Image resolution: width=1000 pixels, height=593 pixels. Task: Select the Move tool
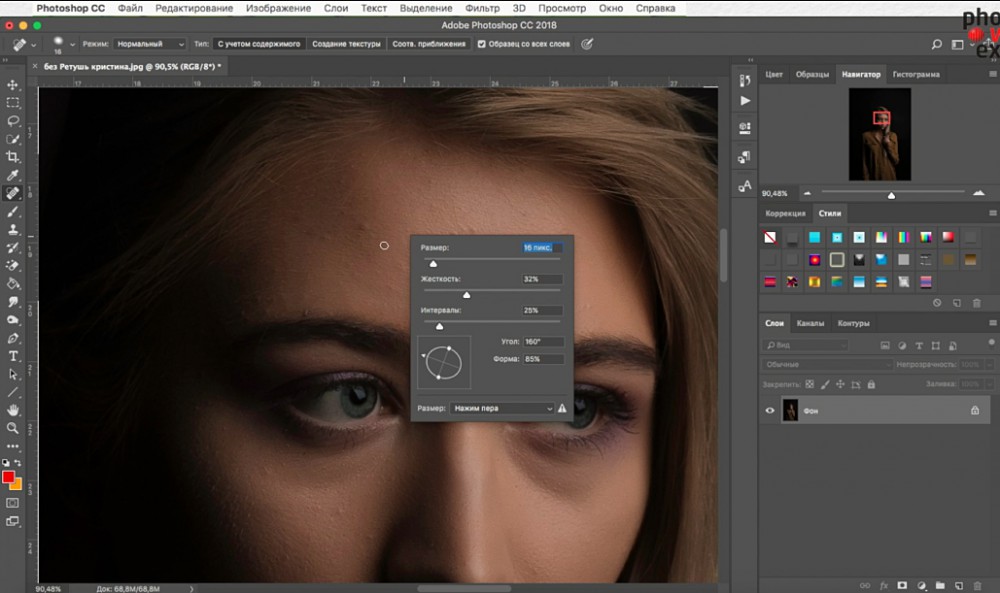click(13, 85)
